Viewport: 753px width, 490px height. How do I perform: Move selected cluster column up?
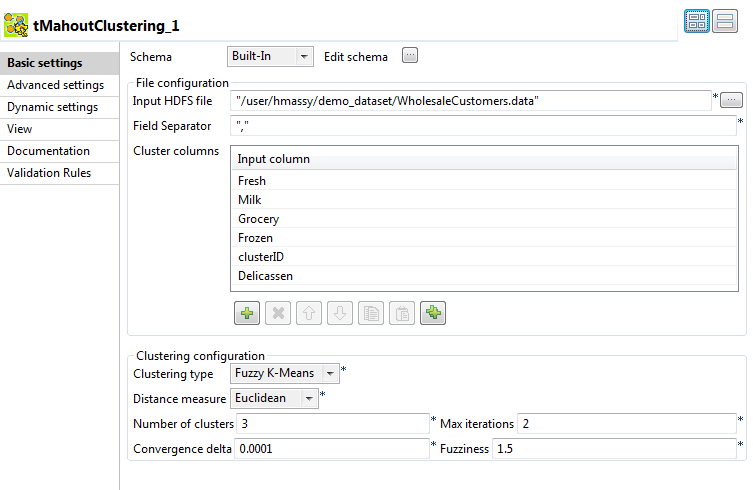(309, 313)
